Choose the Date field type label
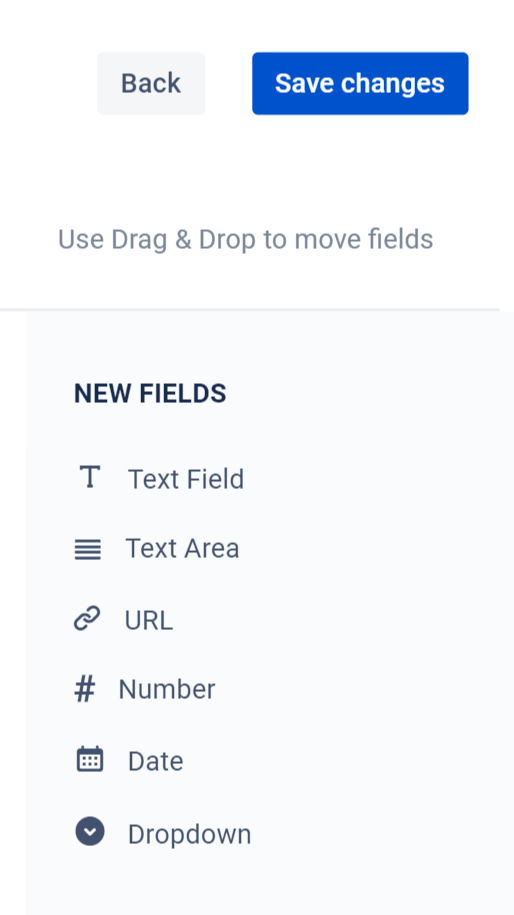 156,762
